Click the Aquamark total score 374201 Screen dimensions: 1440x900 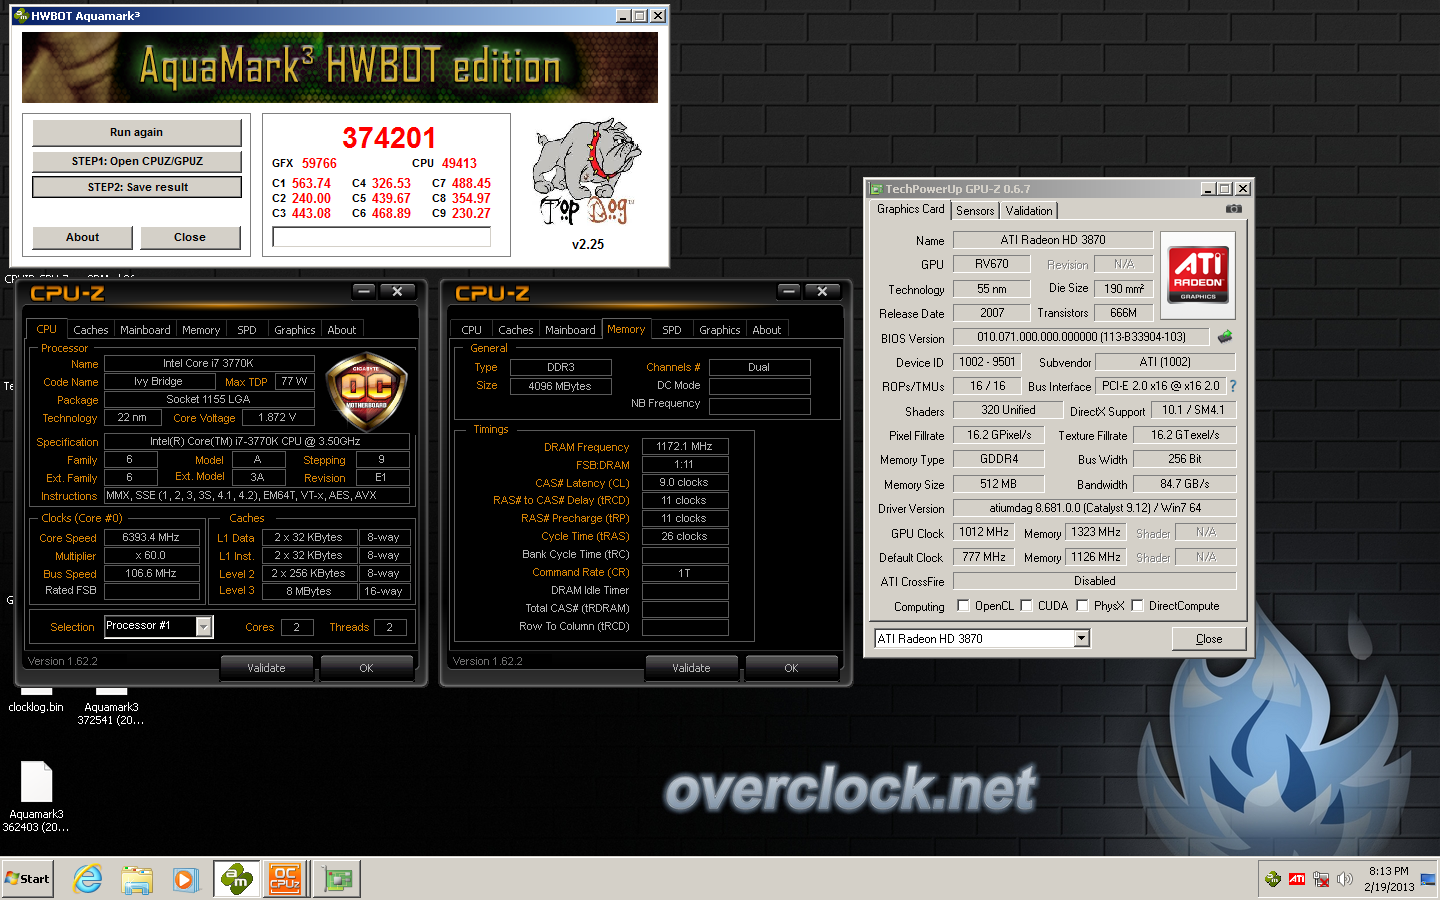[389, 138]
